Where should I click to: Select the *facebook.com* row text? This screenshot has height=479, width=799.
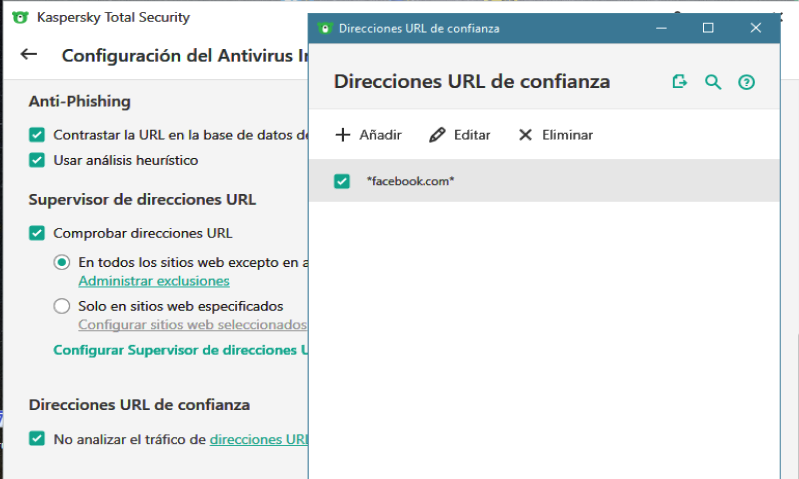pos(410,181)
